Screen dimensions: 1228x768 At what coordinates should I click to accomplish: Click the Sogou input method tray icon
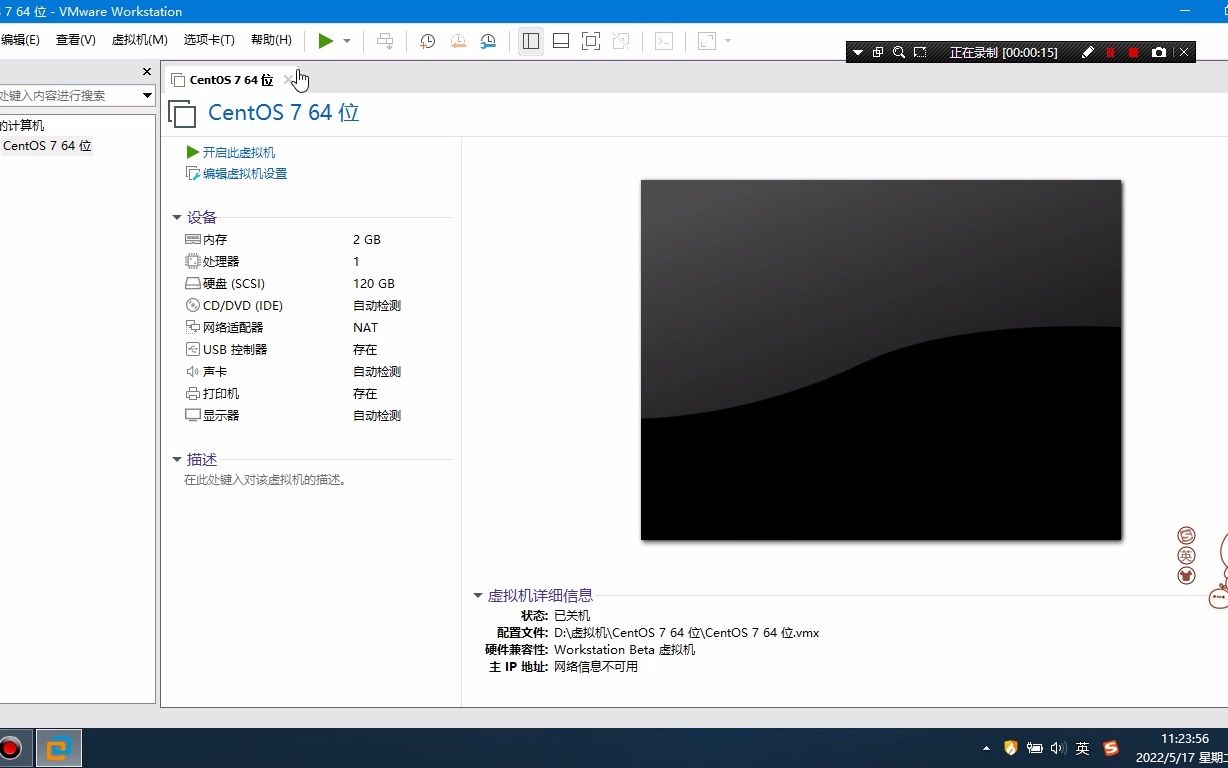[x=1111, y=748]
